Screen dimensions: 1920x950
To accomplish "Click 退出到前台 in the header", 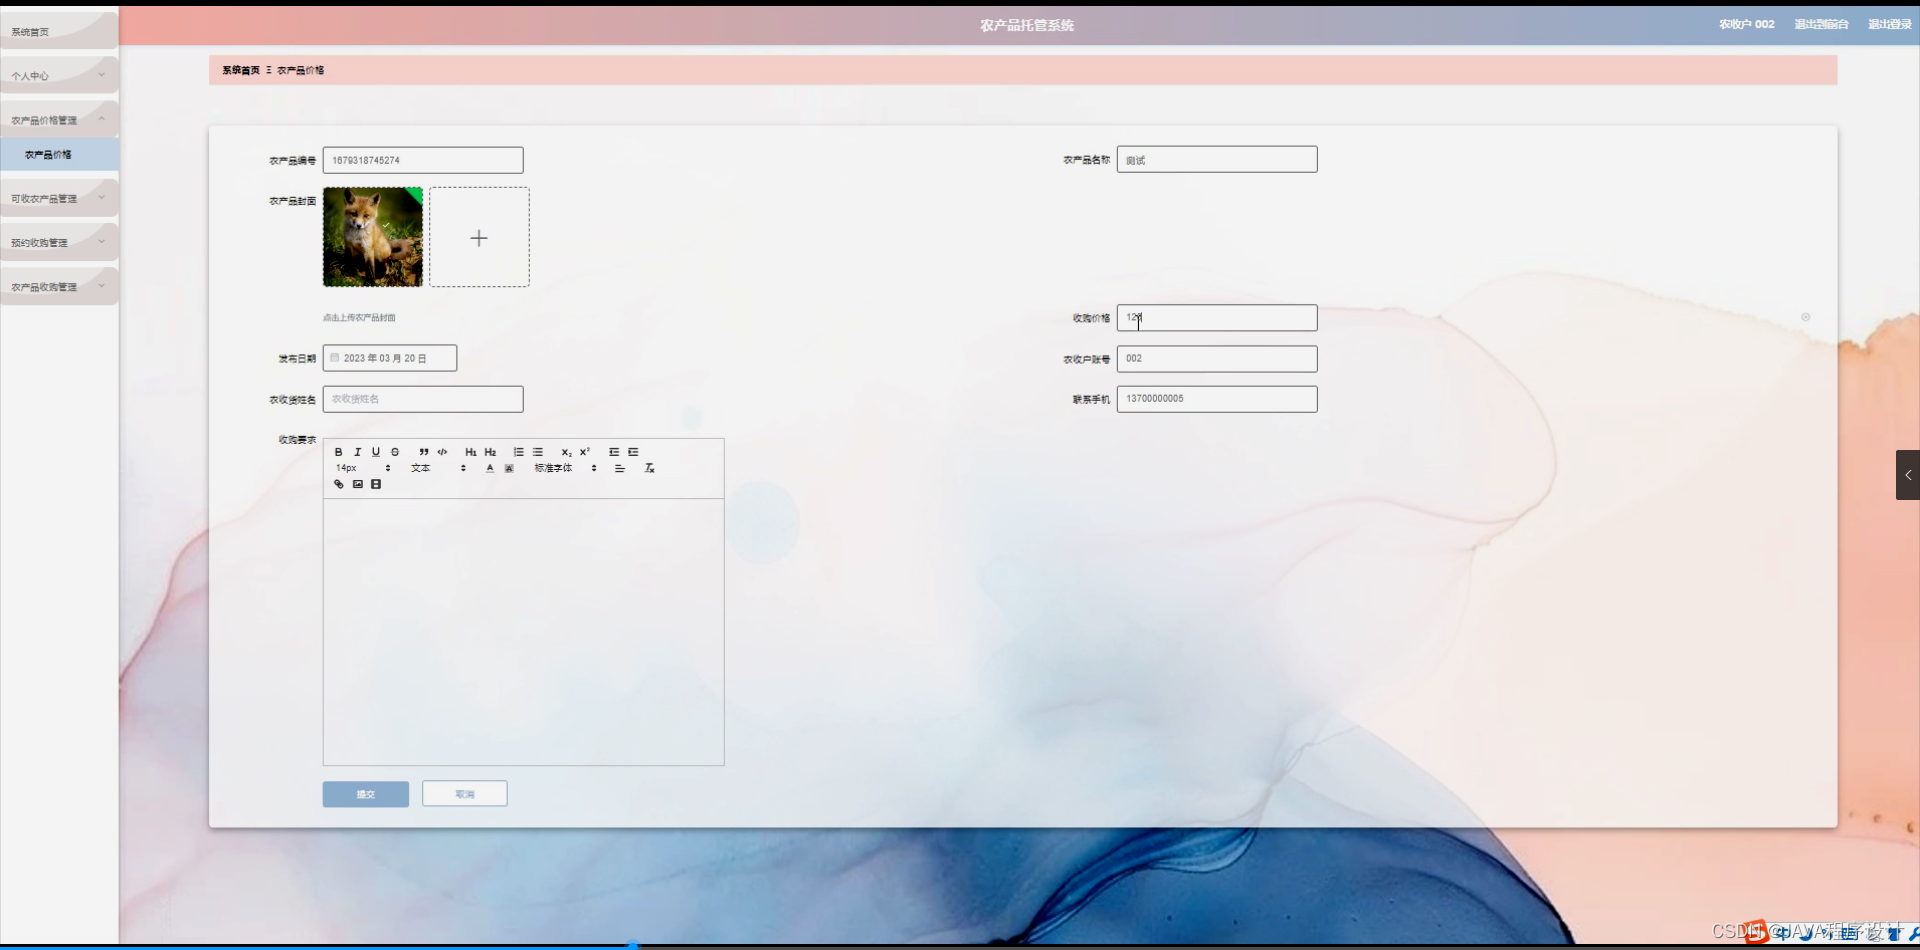I will point(1821,24).
